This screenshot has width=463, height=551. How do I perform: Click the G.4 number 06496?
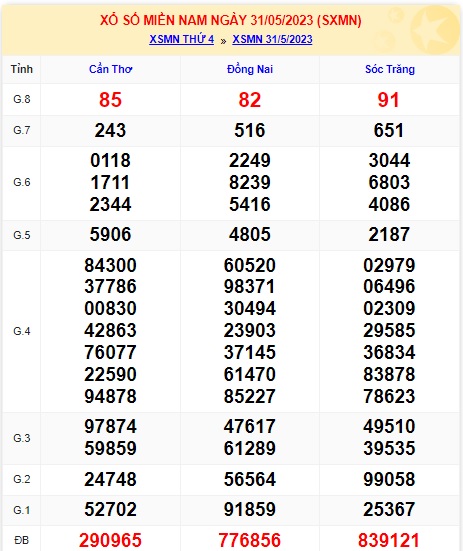(389, 286)
